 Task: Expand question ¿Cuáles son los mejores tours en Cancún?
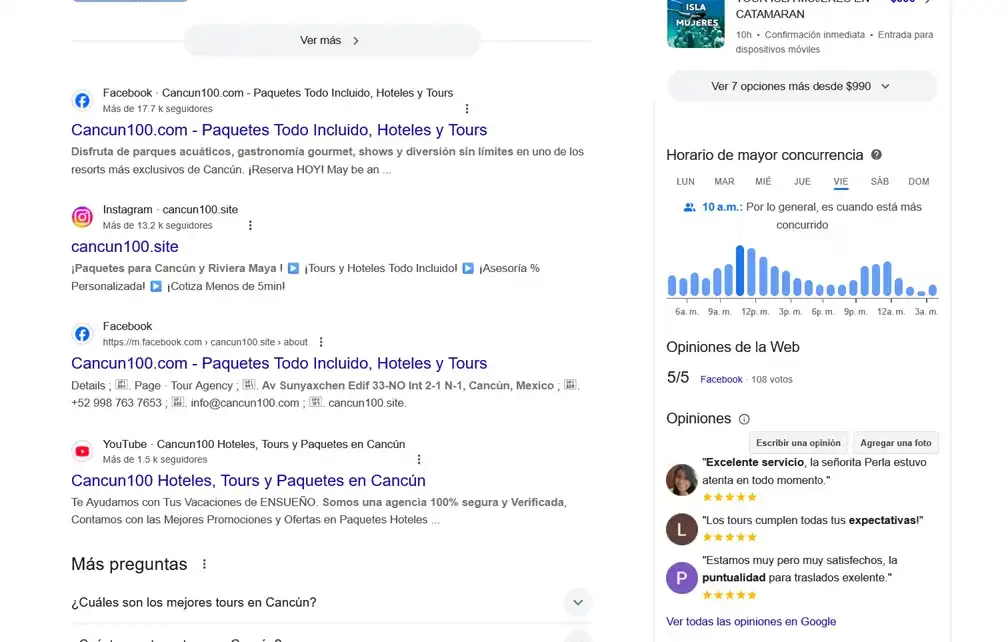331,602
